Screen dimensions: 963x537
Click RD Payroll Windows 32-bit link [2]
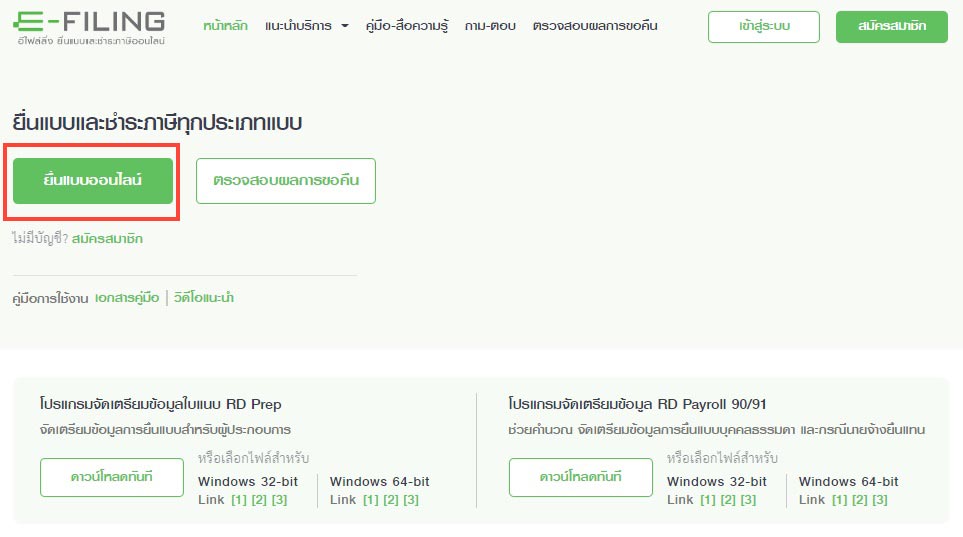(x=727, y=500)
